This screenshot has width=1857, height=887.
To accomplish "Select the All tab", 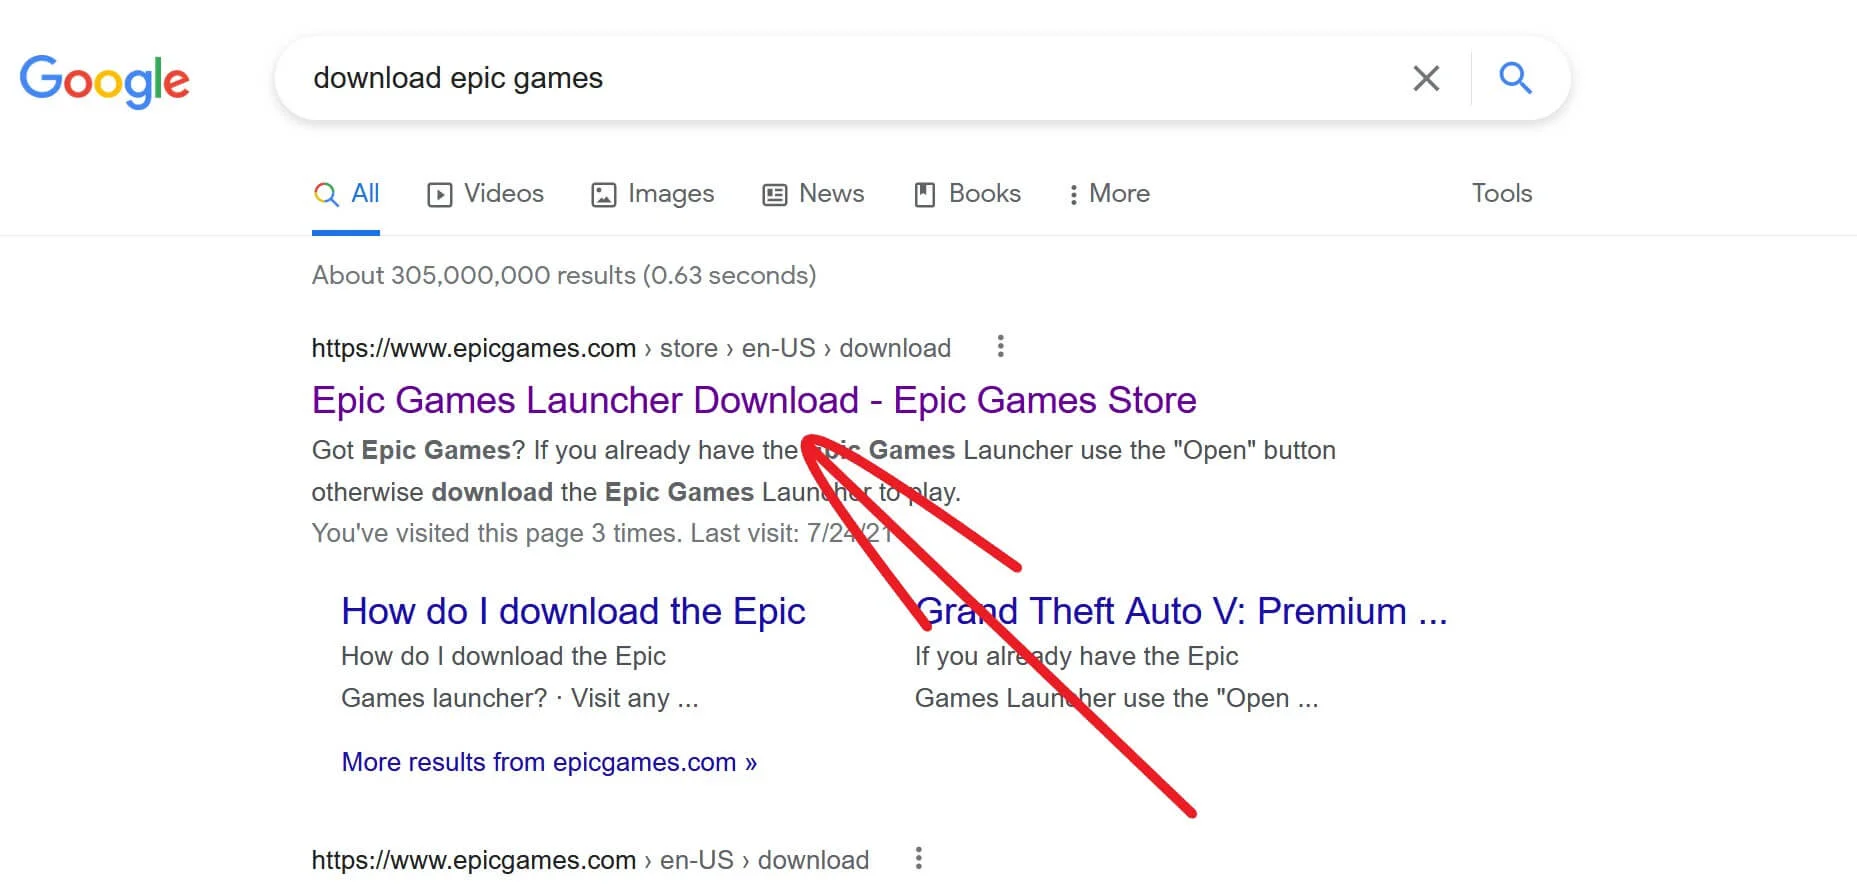I will [346, 194].
